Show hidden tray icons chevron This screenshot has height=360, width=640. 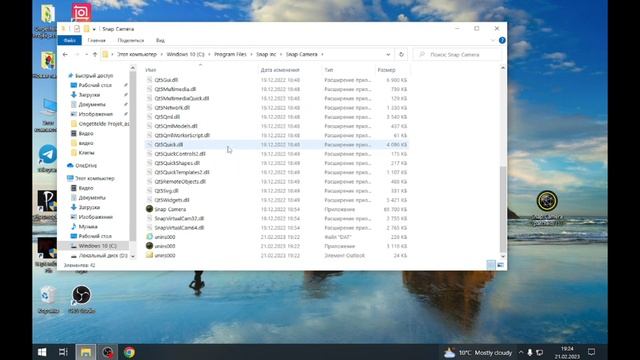(521, 353)
